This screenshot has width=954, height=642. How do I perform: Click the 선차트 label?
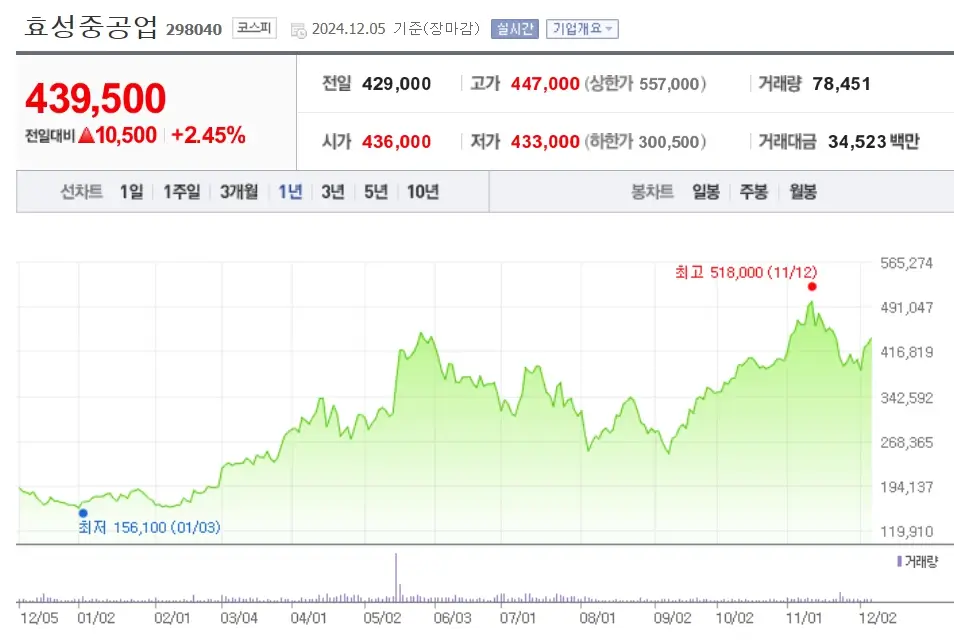(x=81, y=192)
